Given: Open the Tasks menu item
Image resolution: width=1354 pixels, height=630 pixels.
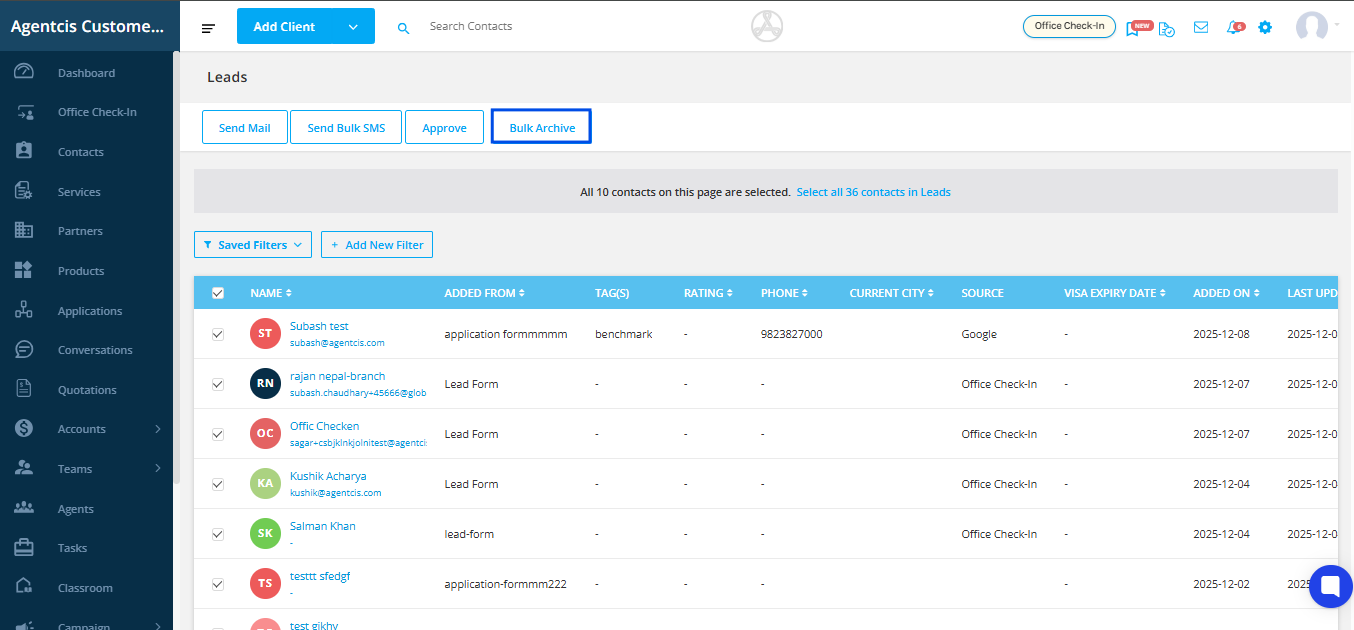Looking at the screenshot, I should point(72,548).
